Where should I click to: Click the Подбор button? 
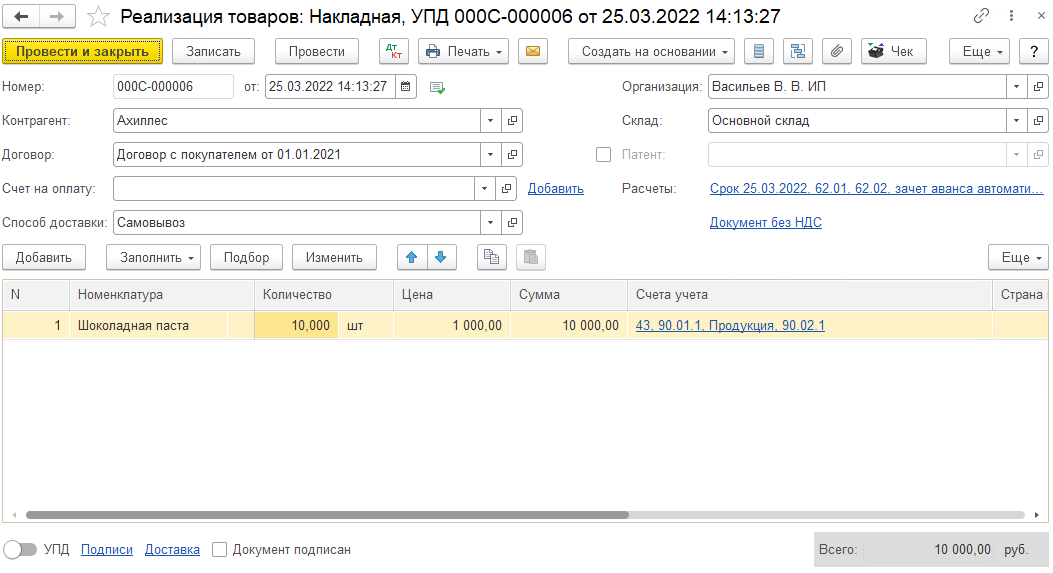tap(246, 257)
